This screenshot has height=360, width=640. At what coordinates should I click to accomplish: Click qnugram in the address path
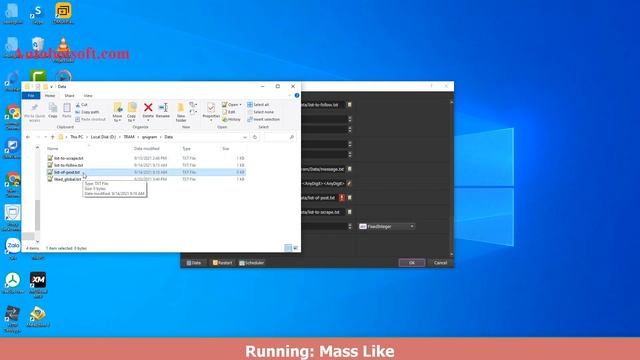tap(149, 137)
